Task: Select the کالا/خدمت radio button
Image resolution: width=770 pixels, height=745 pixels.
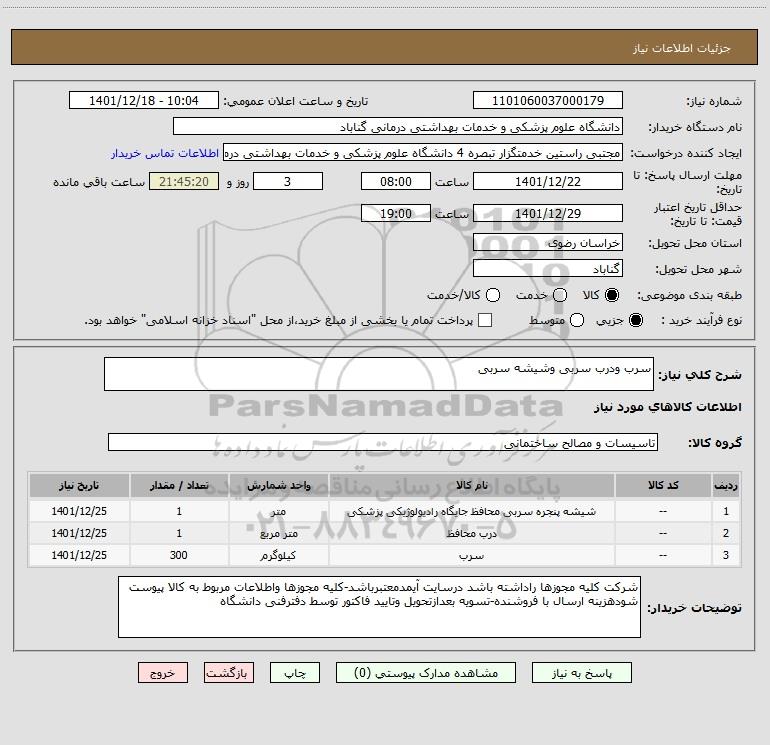Action: pos(493,295)
